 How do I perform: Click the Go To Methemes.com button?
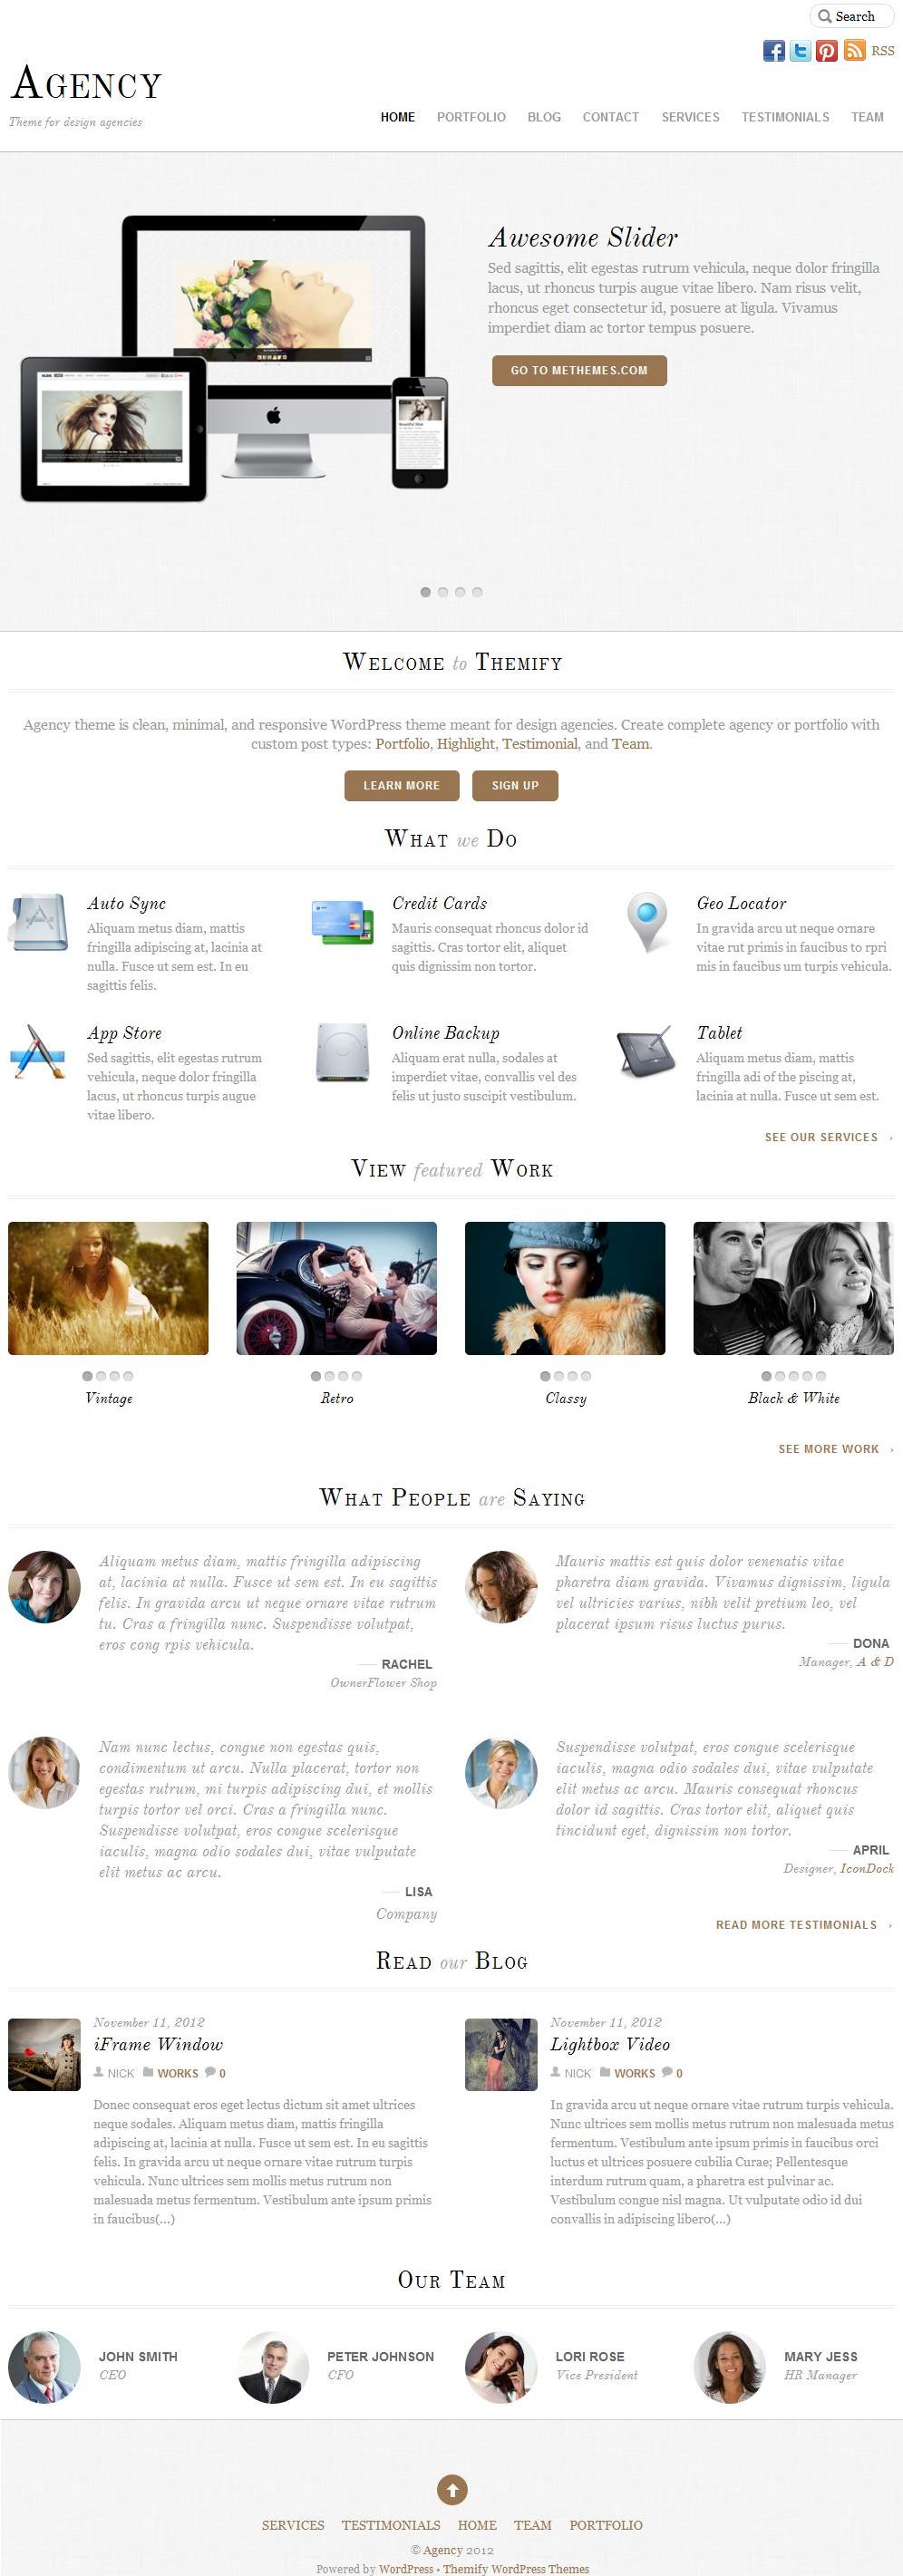579,370
